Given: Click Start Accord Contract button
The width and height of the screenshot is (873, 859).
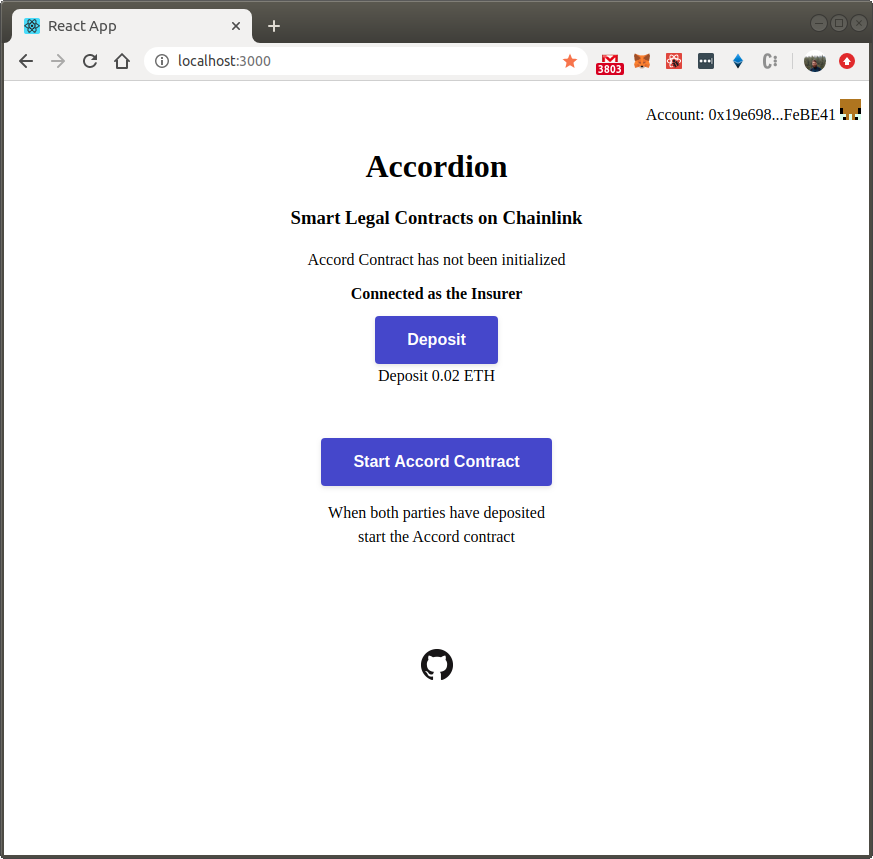Looking at the screenshot, I should pyautogui.click(x=436, y=462).
